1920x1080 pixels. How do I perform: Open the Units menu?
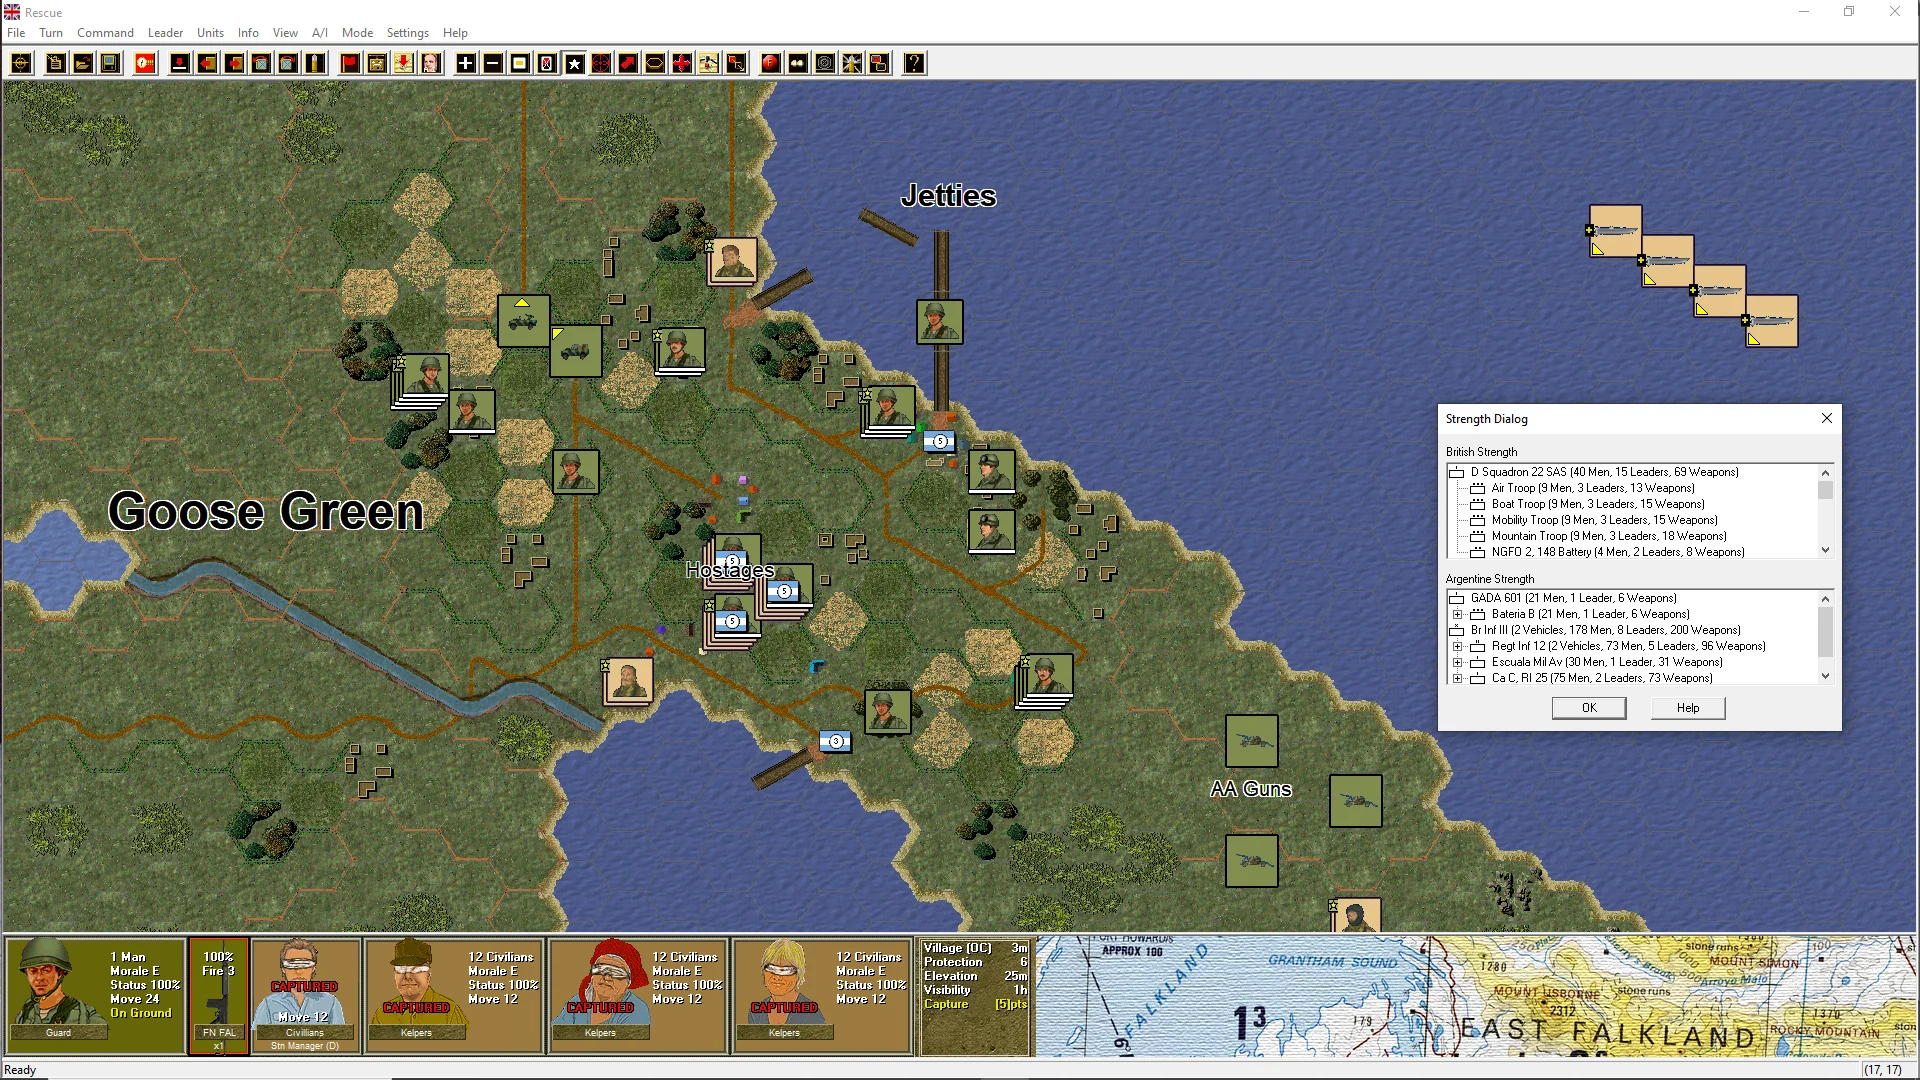[x=210, y=33]
